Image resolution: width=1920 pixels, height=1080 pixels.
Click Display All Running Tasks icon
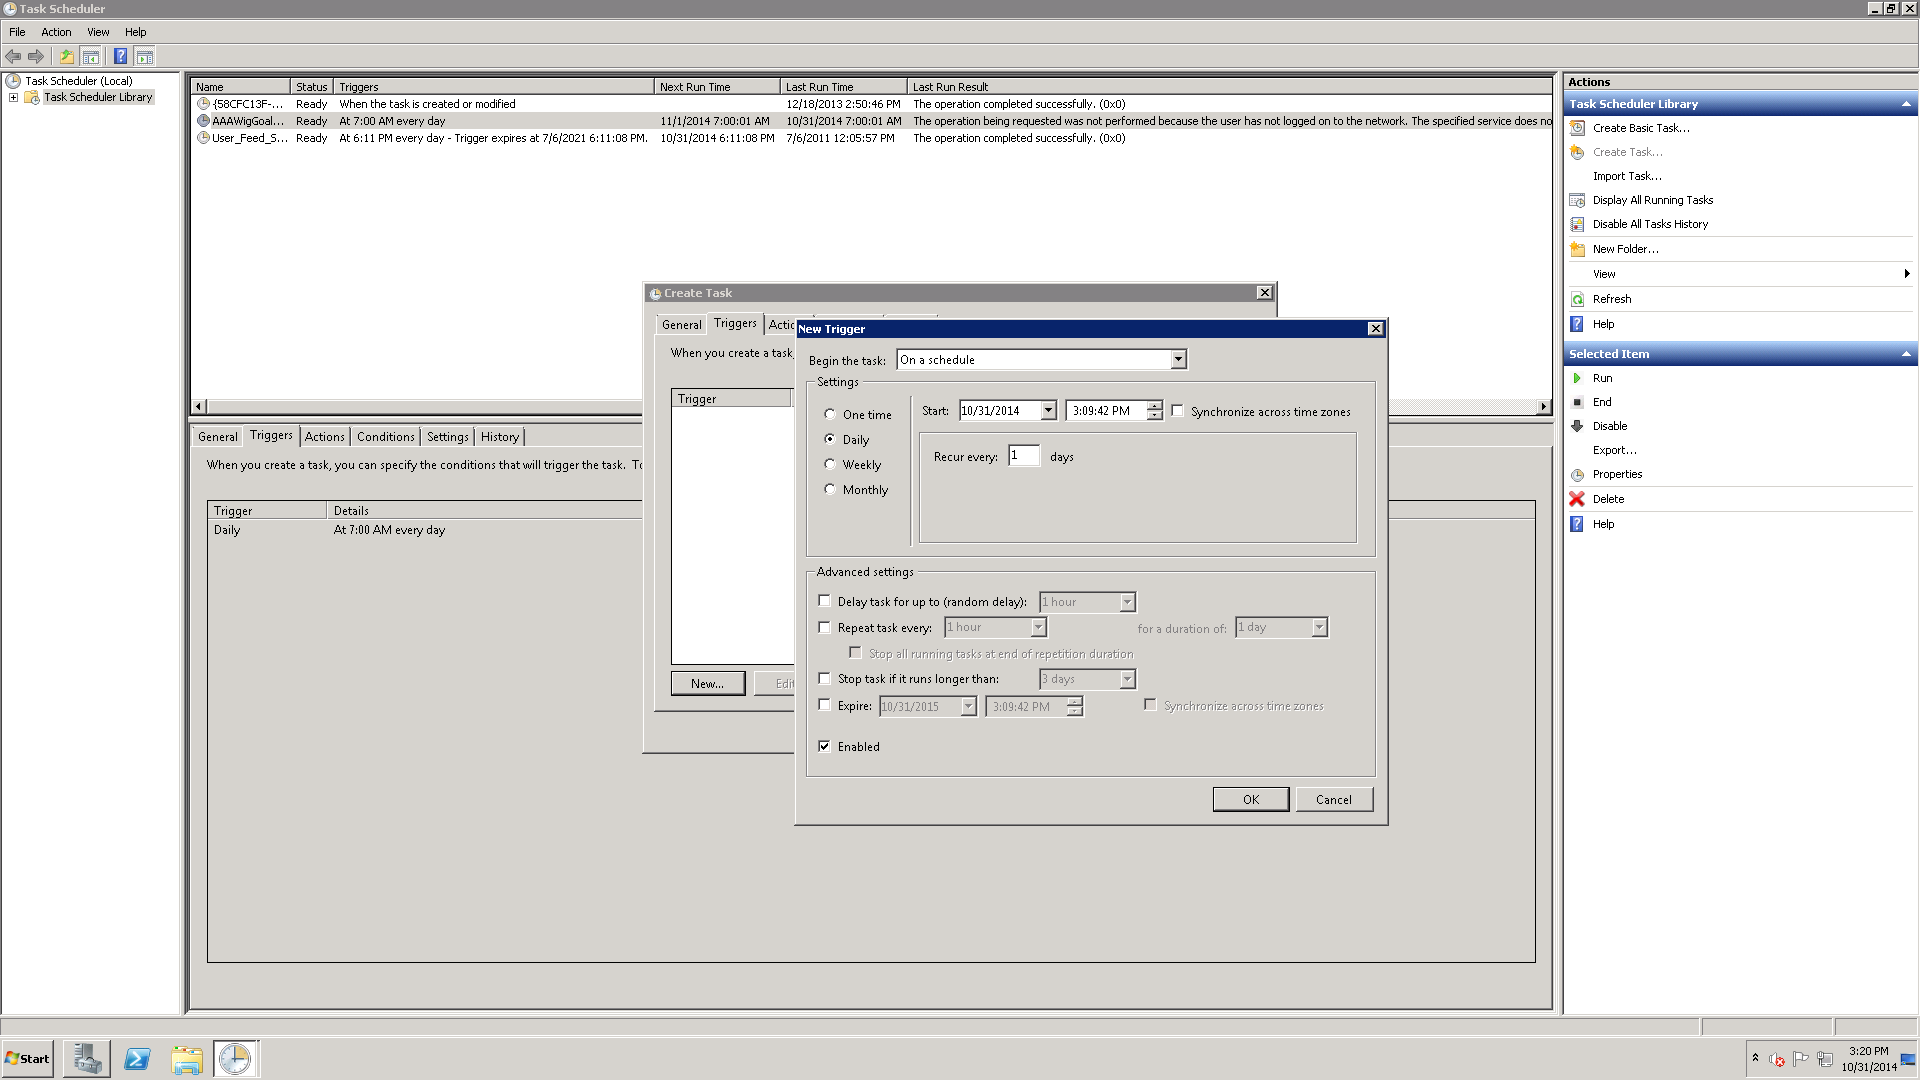1577,200
